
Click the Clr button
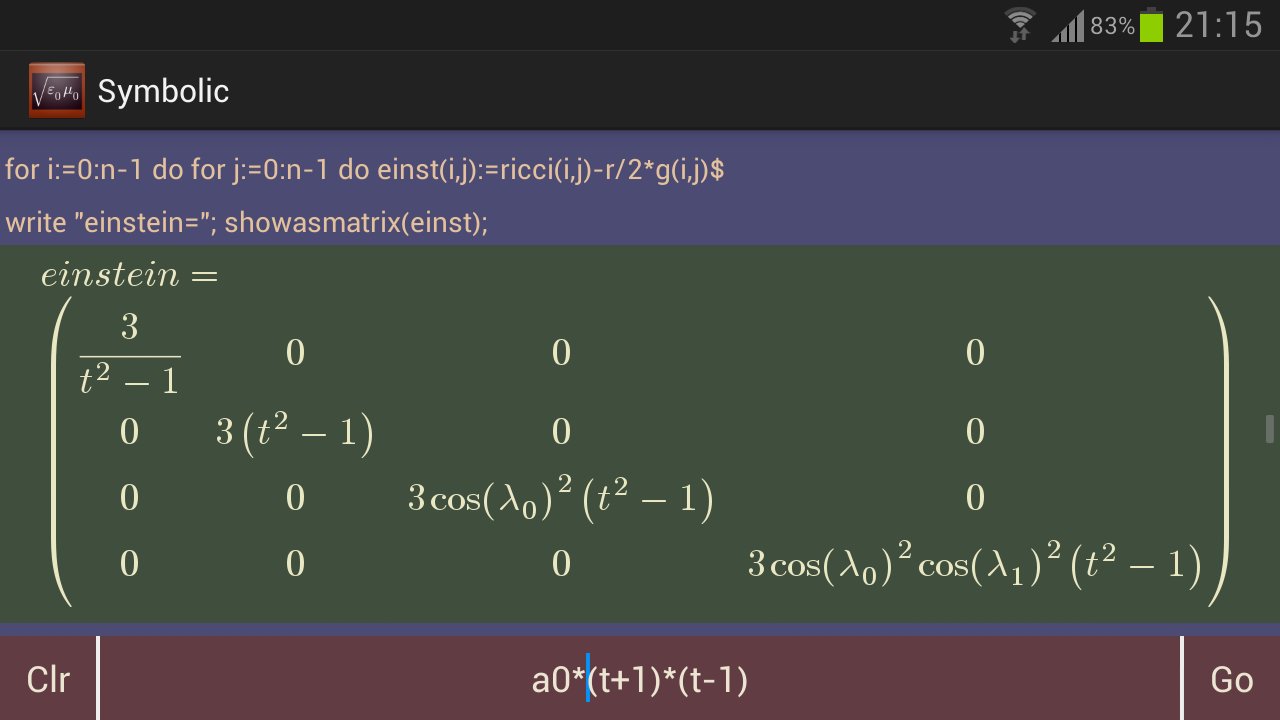pos(48,679)
